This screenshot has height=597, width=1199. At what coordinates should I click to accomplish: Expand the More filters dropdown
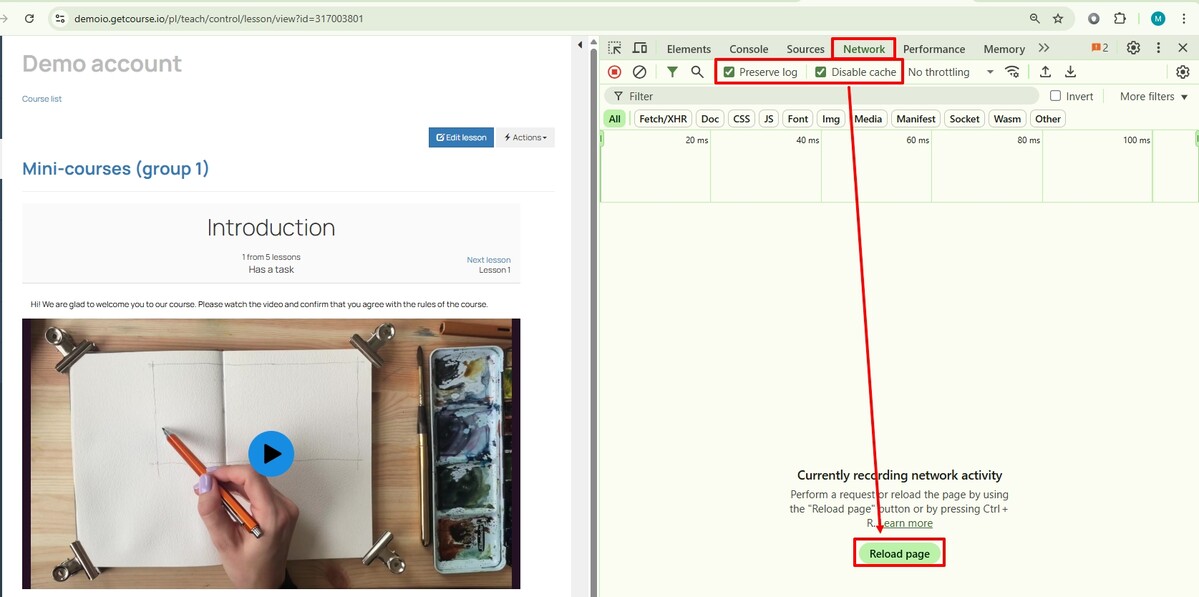pos(1153,96)
